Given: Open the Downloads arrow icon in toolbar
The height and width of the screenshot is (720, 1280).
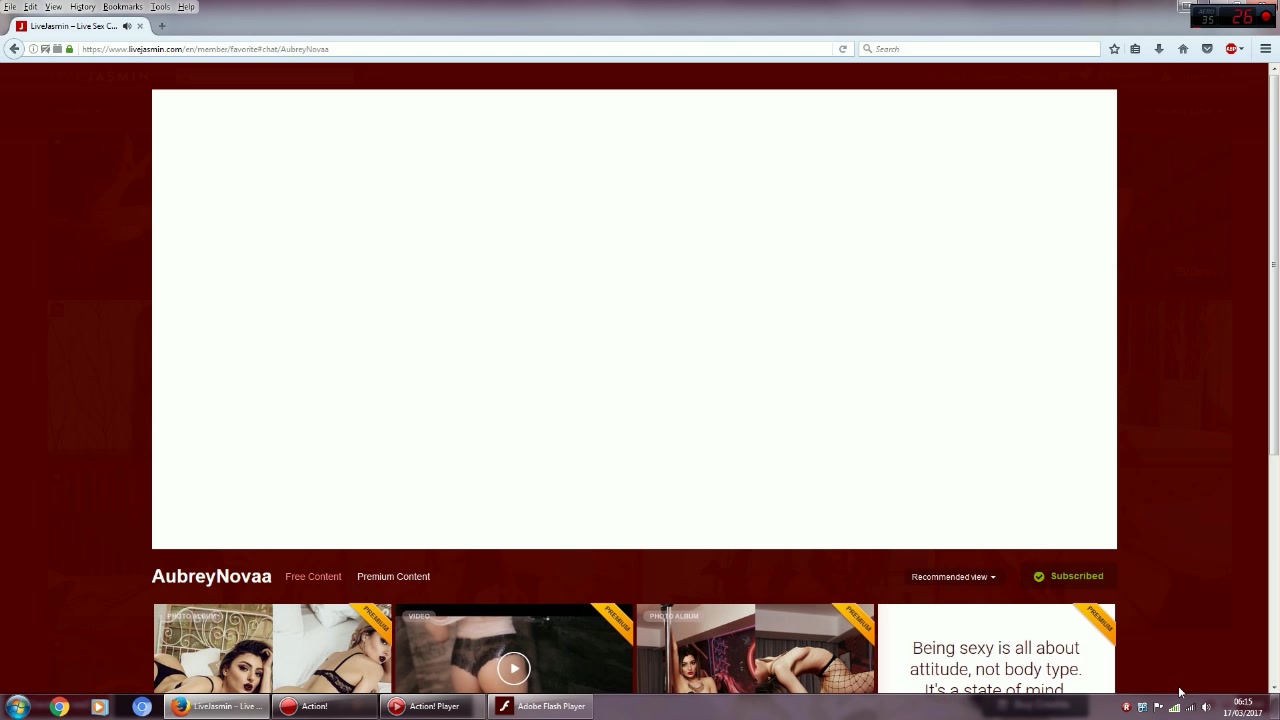Looking at the screenshot, I should pos(1159,49).
